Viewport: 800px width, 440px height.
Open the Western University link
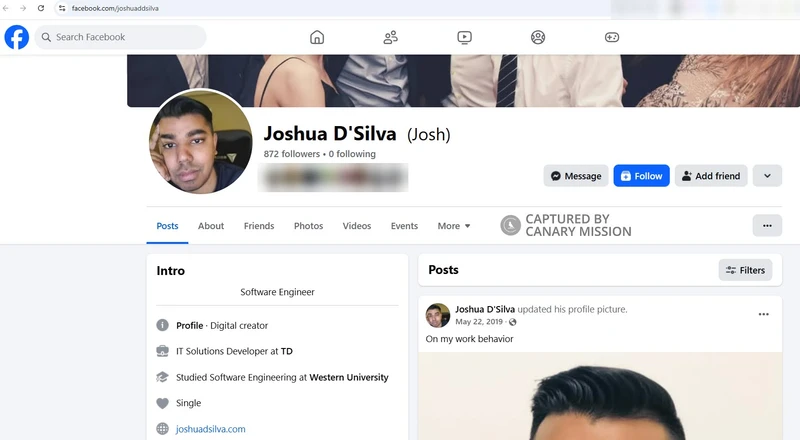click(349, 377)
